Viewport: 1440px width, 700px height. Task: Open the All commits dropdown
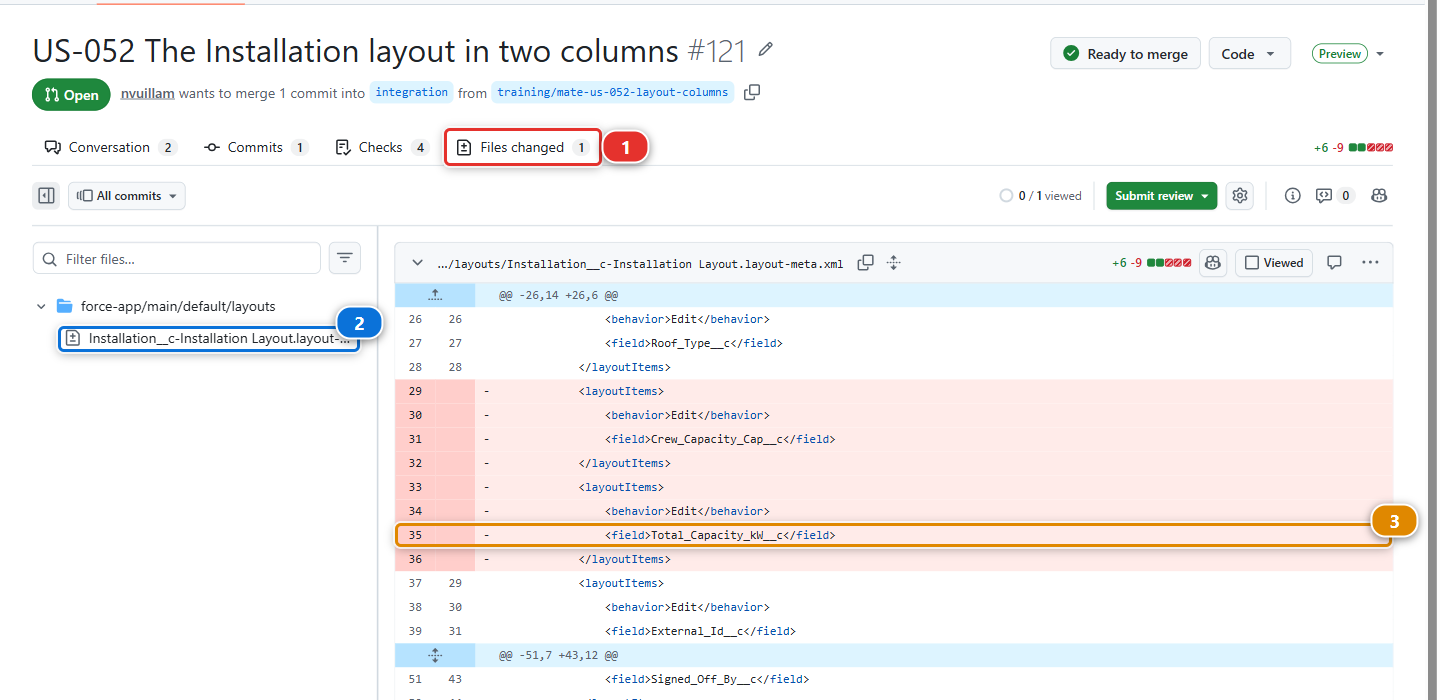[x=127, y=196]
